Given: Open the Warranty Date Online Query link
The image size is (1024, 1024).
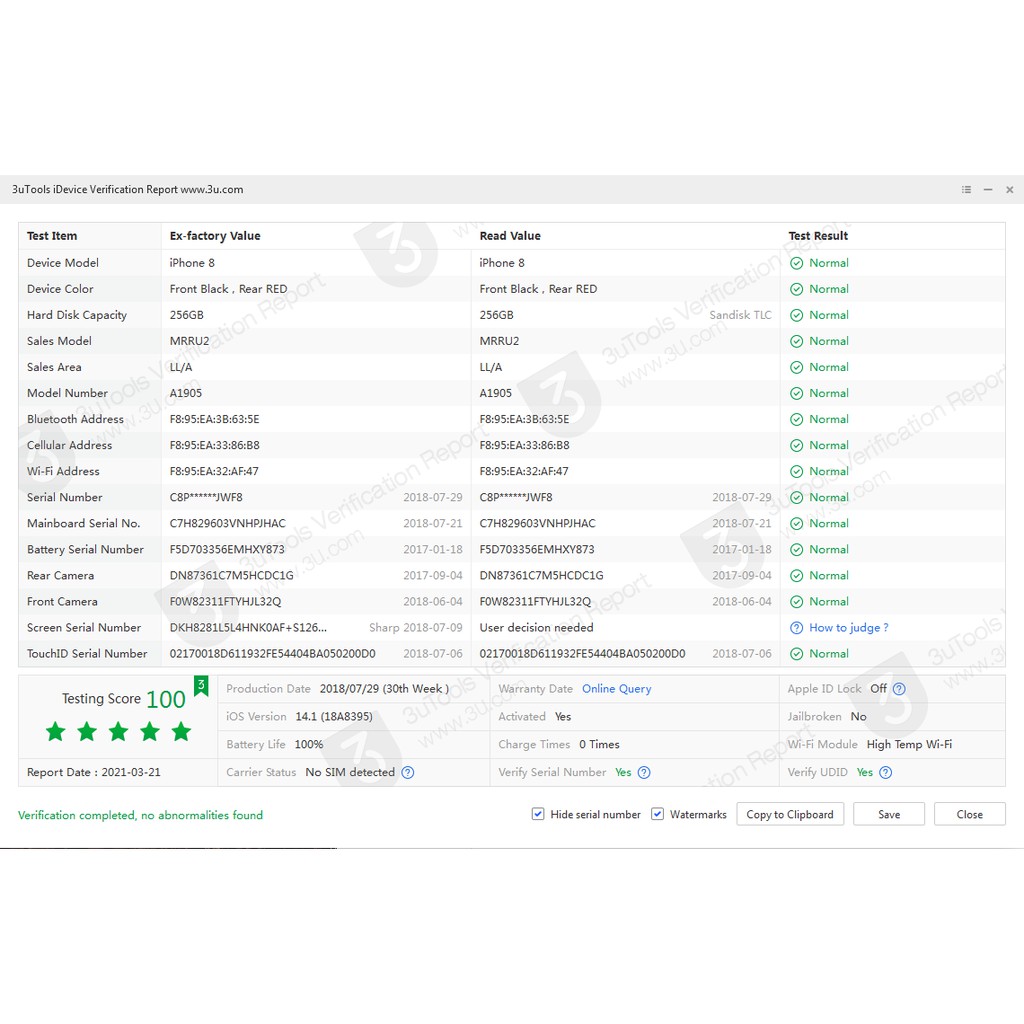Looking at the screenshot, I should [x=616, y=689].
